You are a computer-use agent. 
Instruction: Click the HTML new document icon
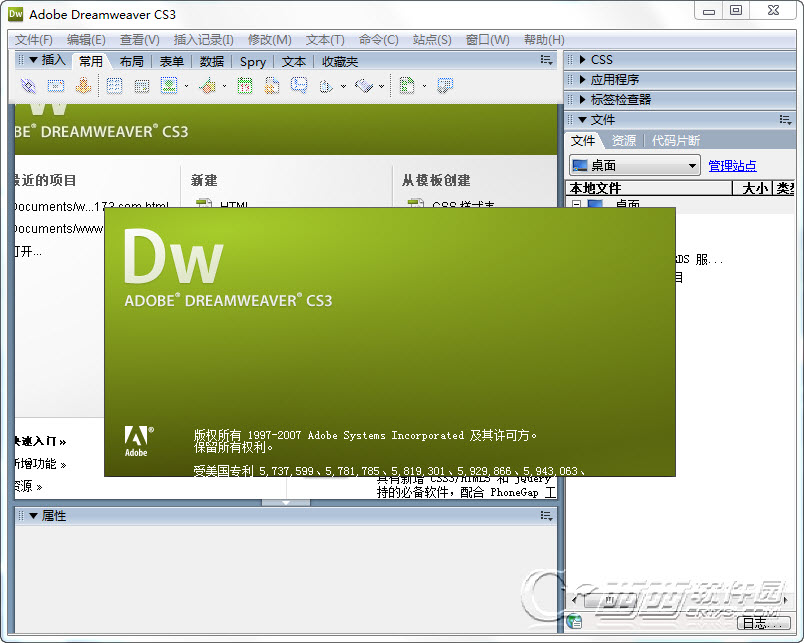click(x=204, y=203)
